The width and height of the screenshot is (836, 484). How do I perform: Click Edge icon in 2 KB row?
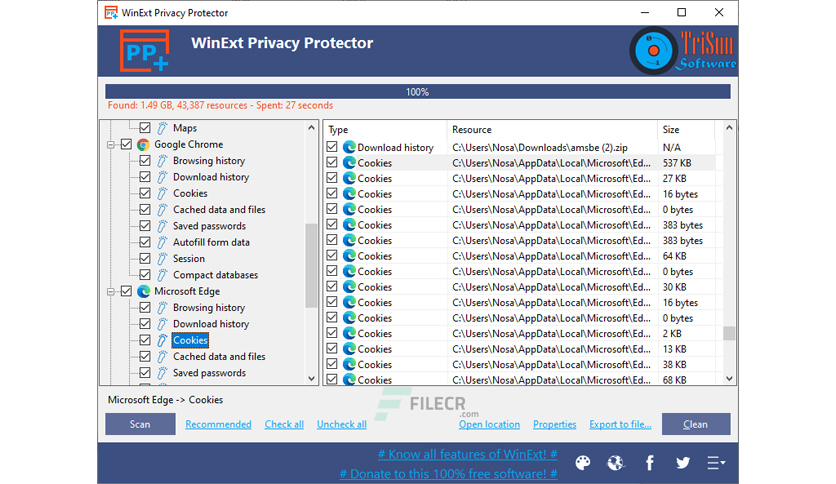[349, 333]
